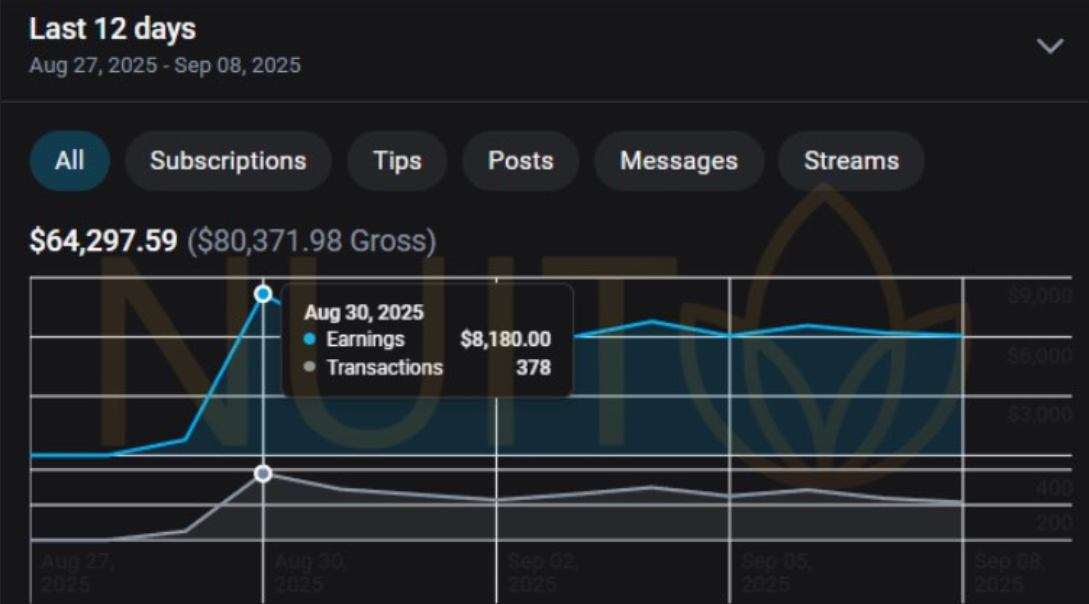Click the Aug 30 transactions point marker

(263, 473)
